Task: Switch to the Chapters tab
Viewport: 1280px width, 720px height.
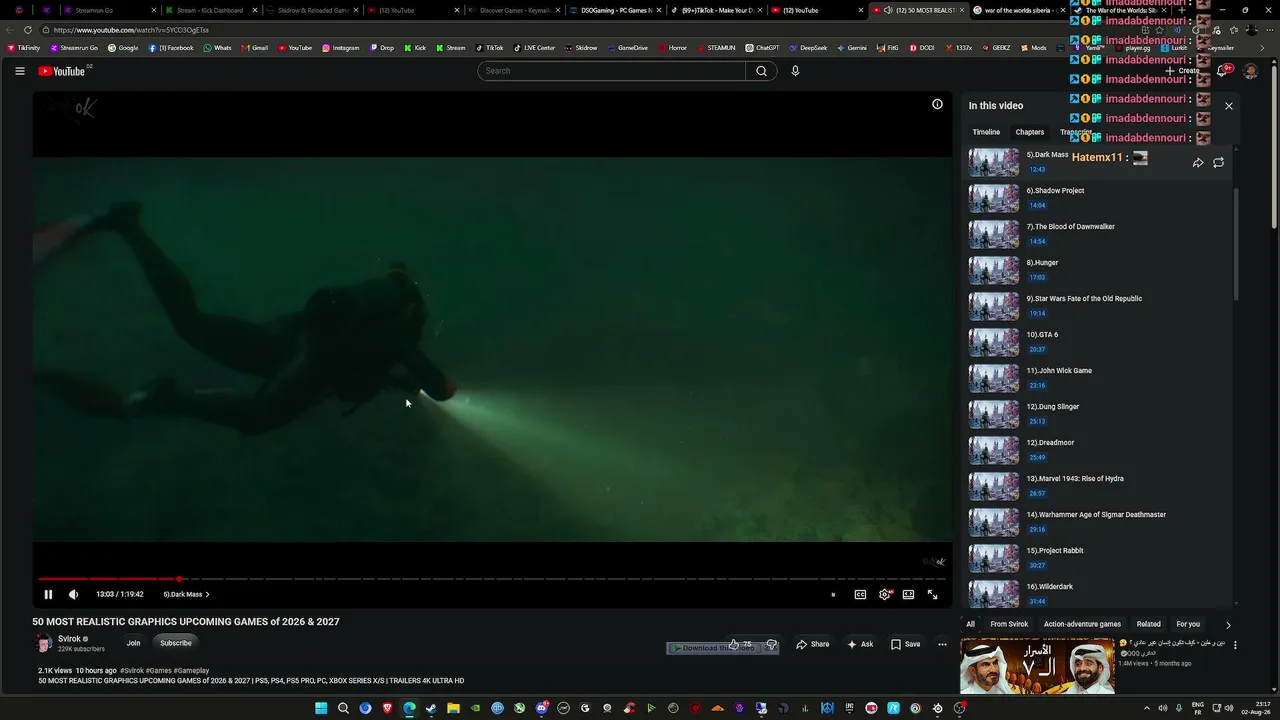Action: tap(1030, 132)
